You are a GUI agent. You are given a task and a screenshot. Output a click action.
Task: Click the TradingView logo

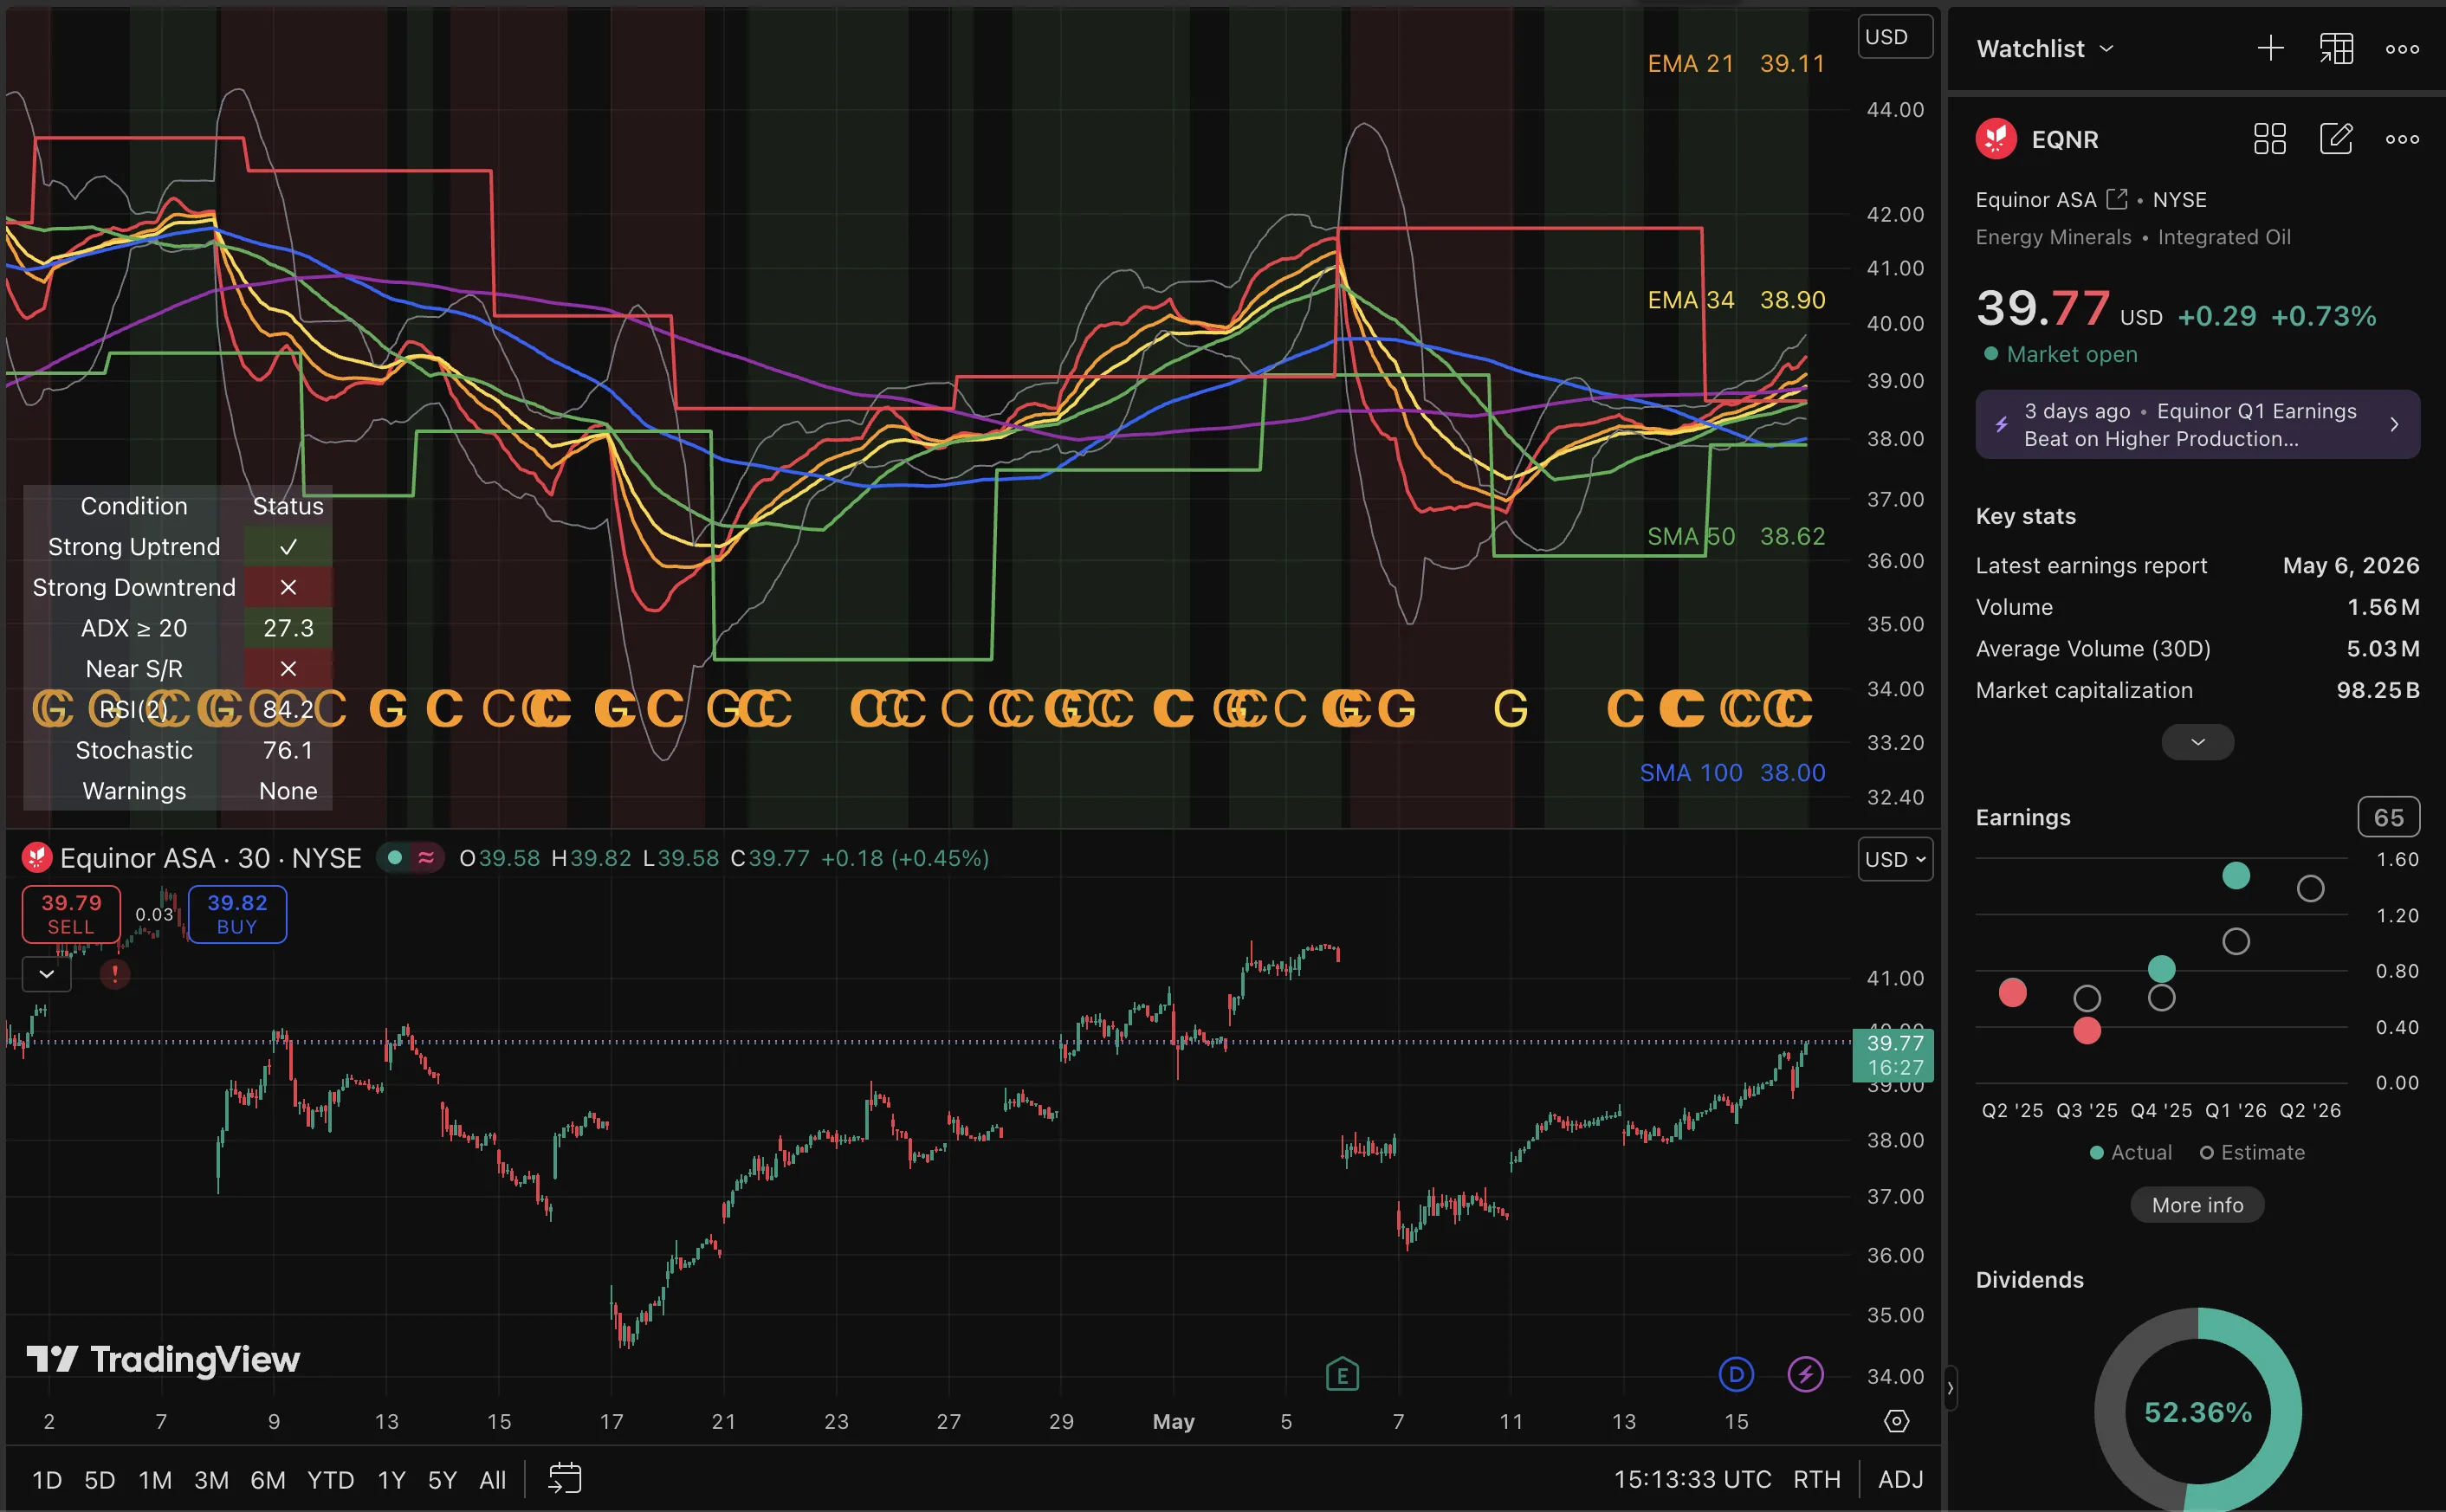tap(163, 1359)
